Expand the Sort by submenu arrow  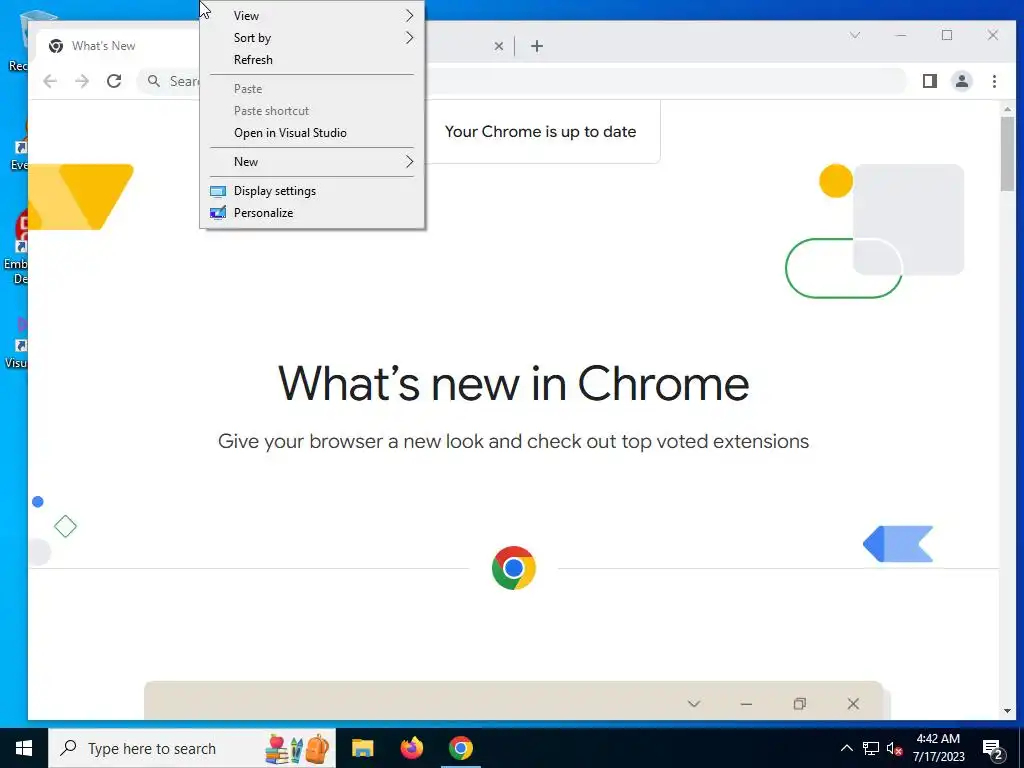409,38
